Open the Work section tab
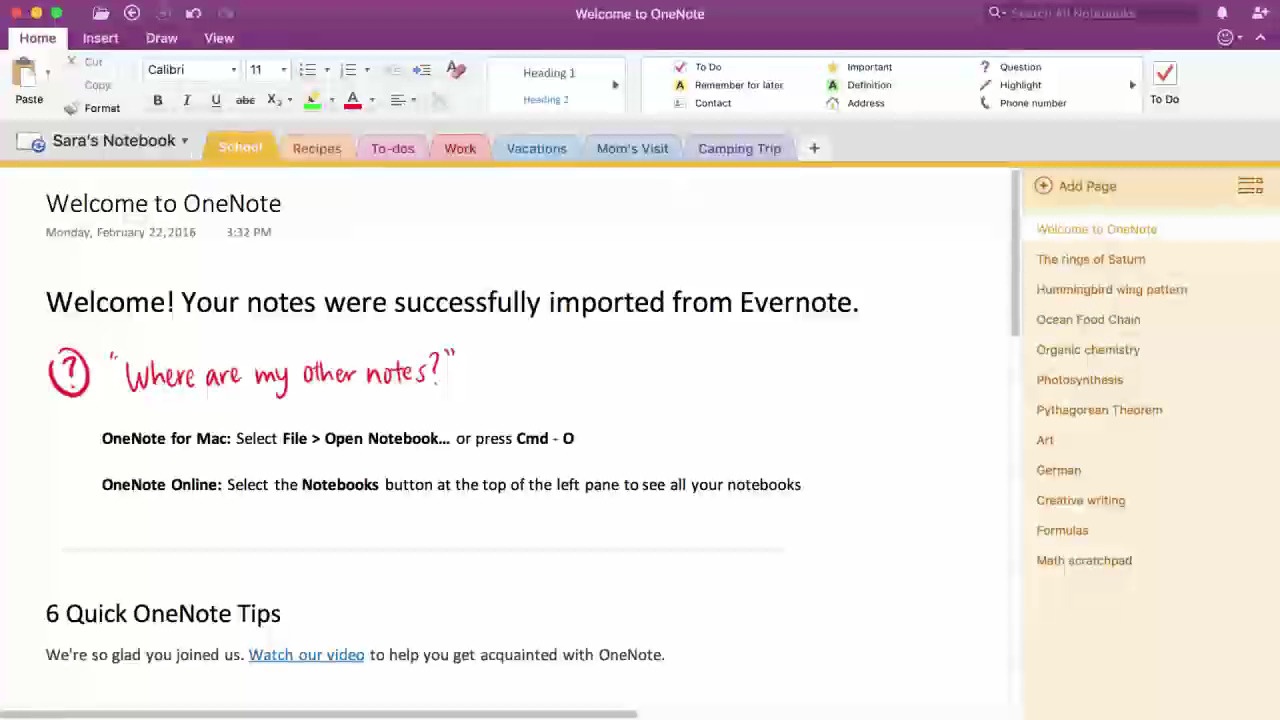This screenshot has width=1280, height=720. pyautogui.click(x=460, y=148)
